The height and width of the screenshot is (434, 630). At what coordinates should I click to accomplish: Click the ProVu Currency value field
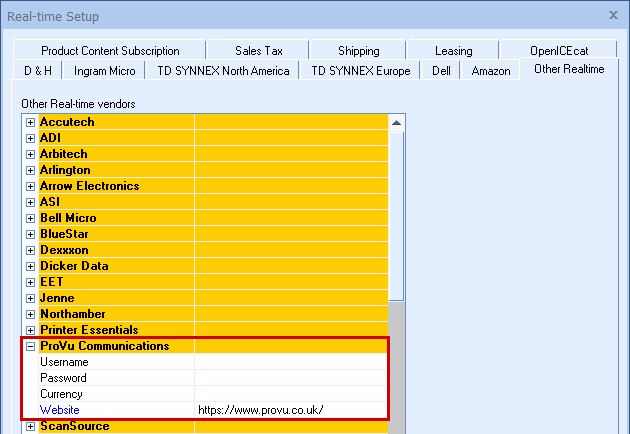coord(290,394)
